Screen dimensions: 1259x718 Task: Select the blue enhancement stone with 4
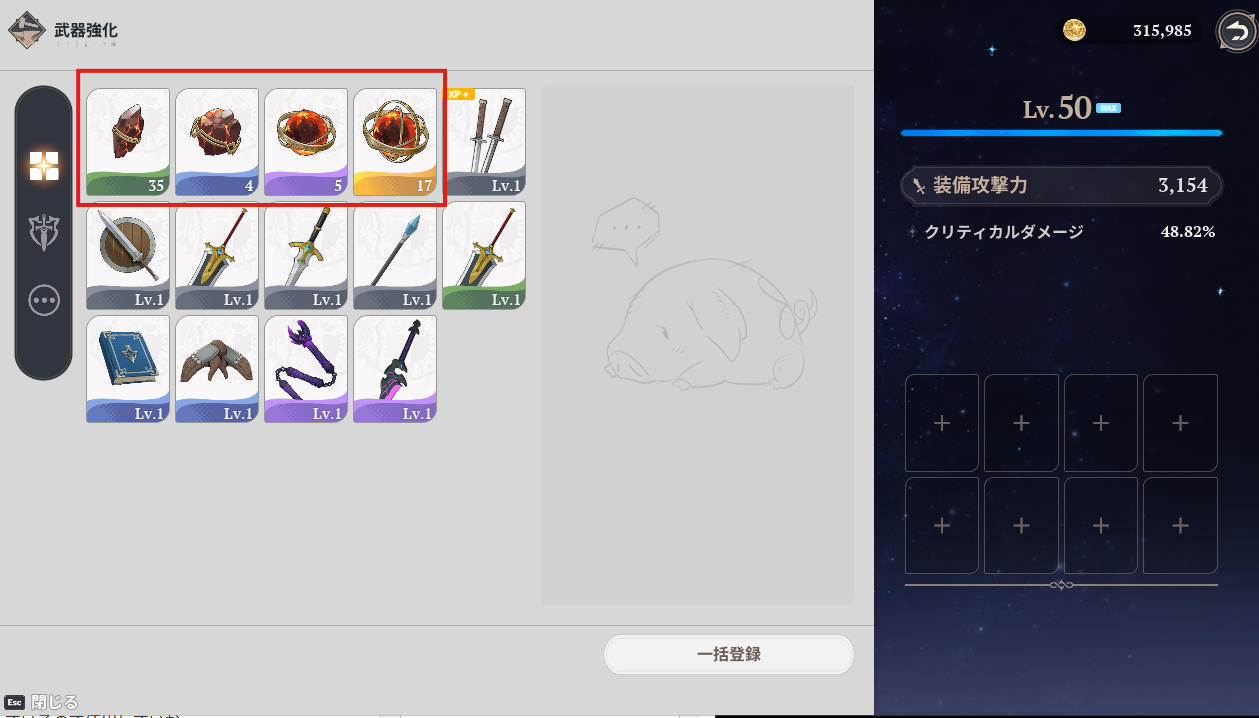217,142
